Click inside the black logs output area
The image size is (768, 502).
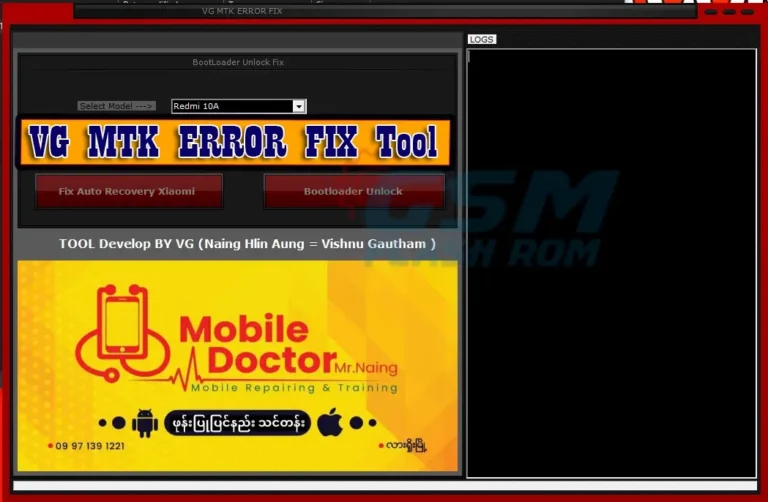(611, 262)
